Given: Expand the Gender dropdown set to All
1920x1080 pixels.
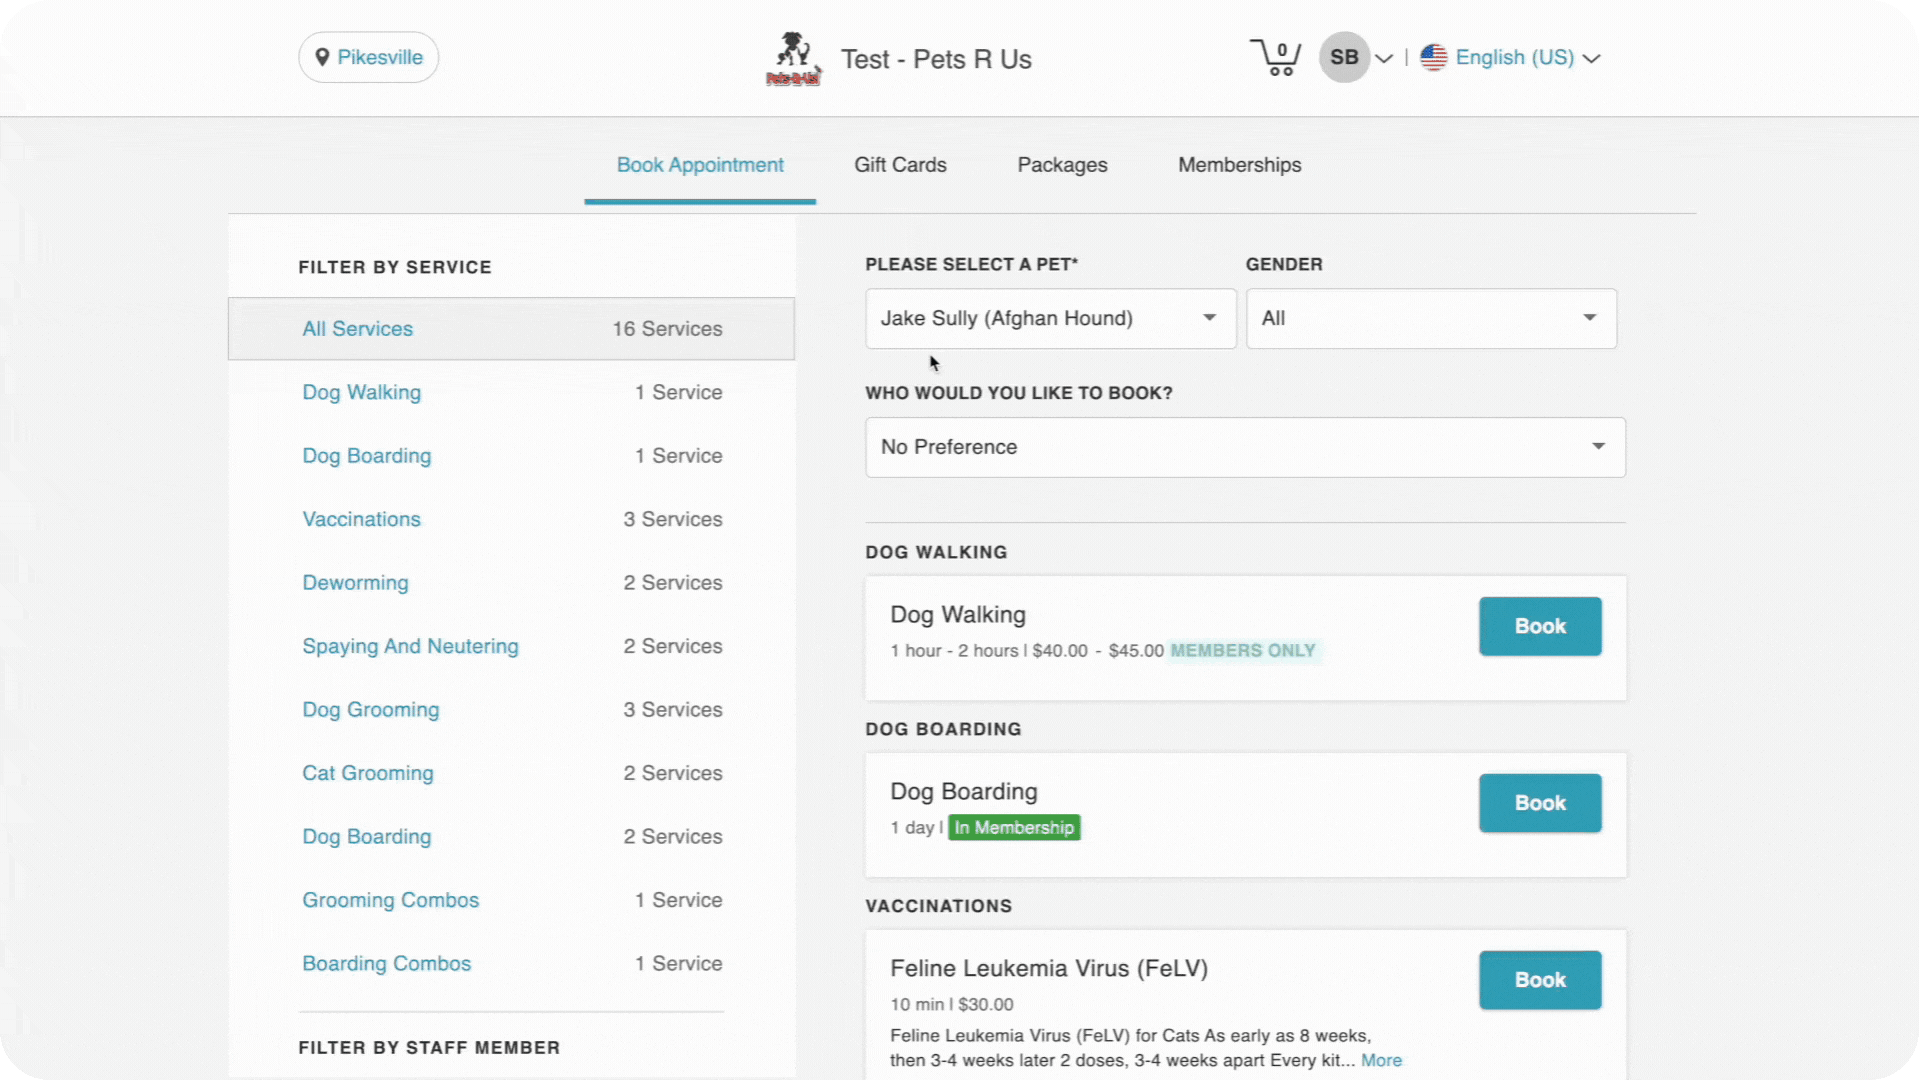Looking at the screenshot, I should pos(1430,318).
